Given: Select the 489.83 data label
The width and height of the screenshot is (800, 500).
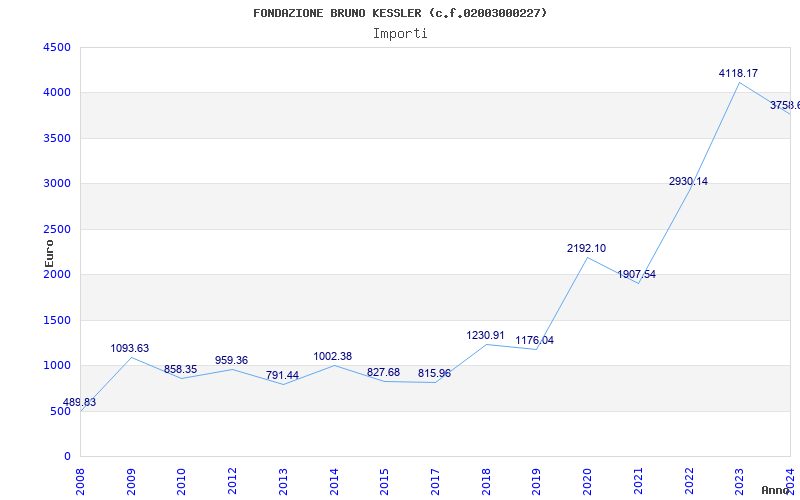Looking at the screenshot, I should pos(79,403).
